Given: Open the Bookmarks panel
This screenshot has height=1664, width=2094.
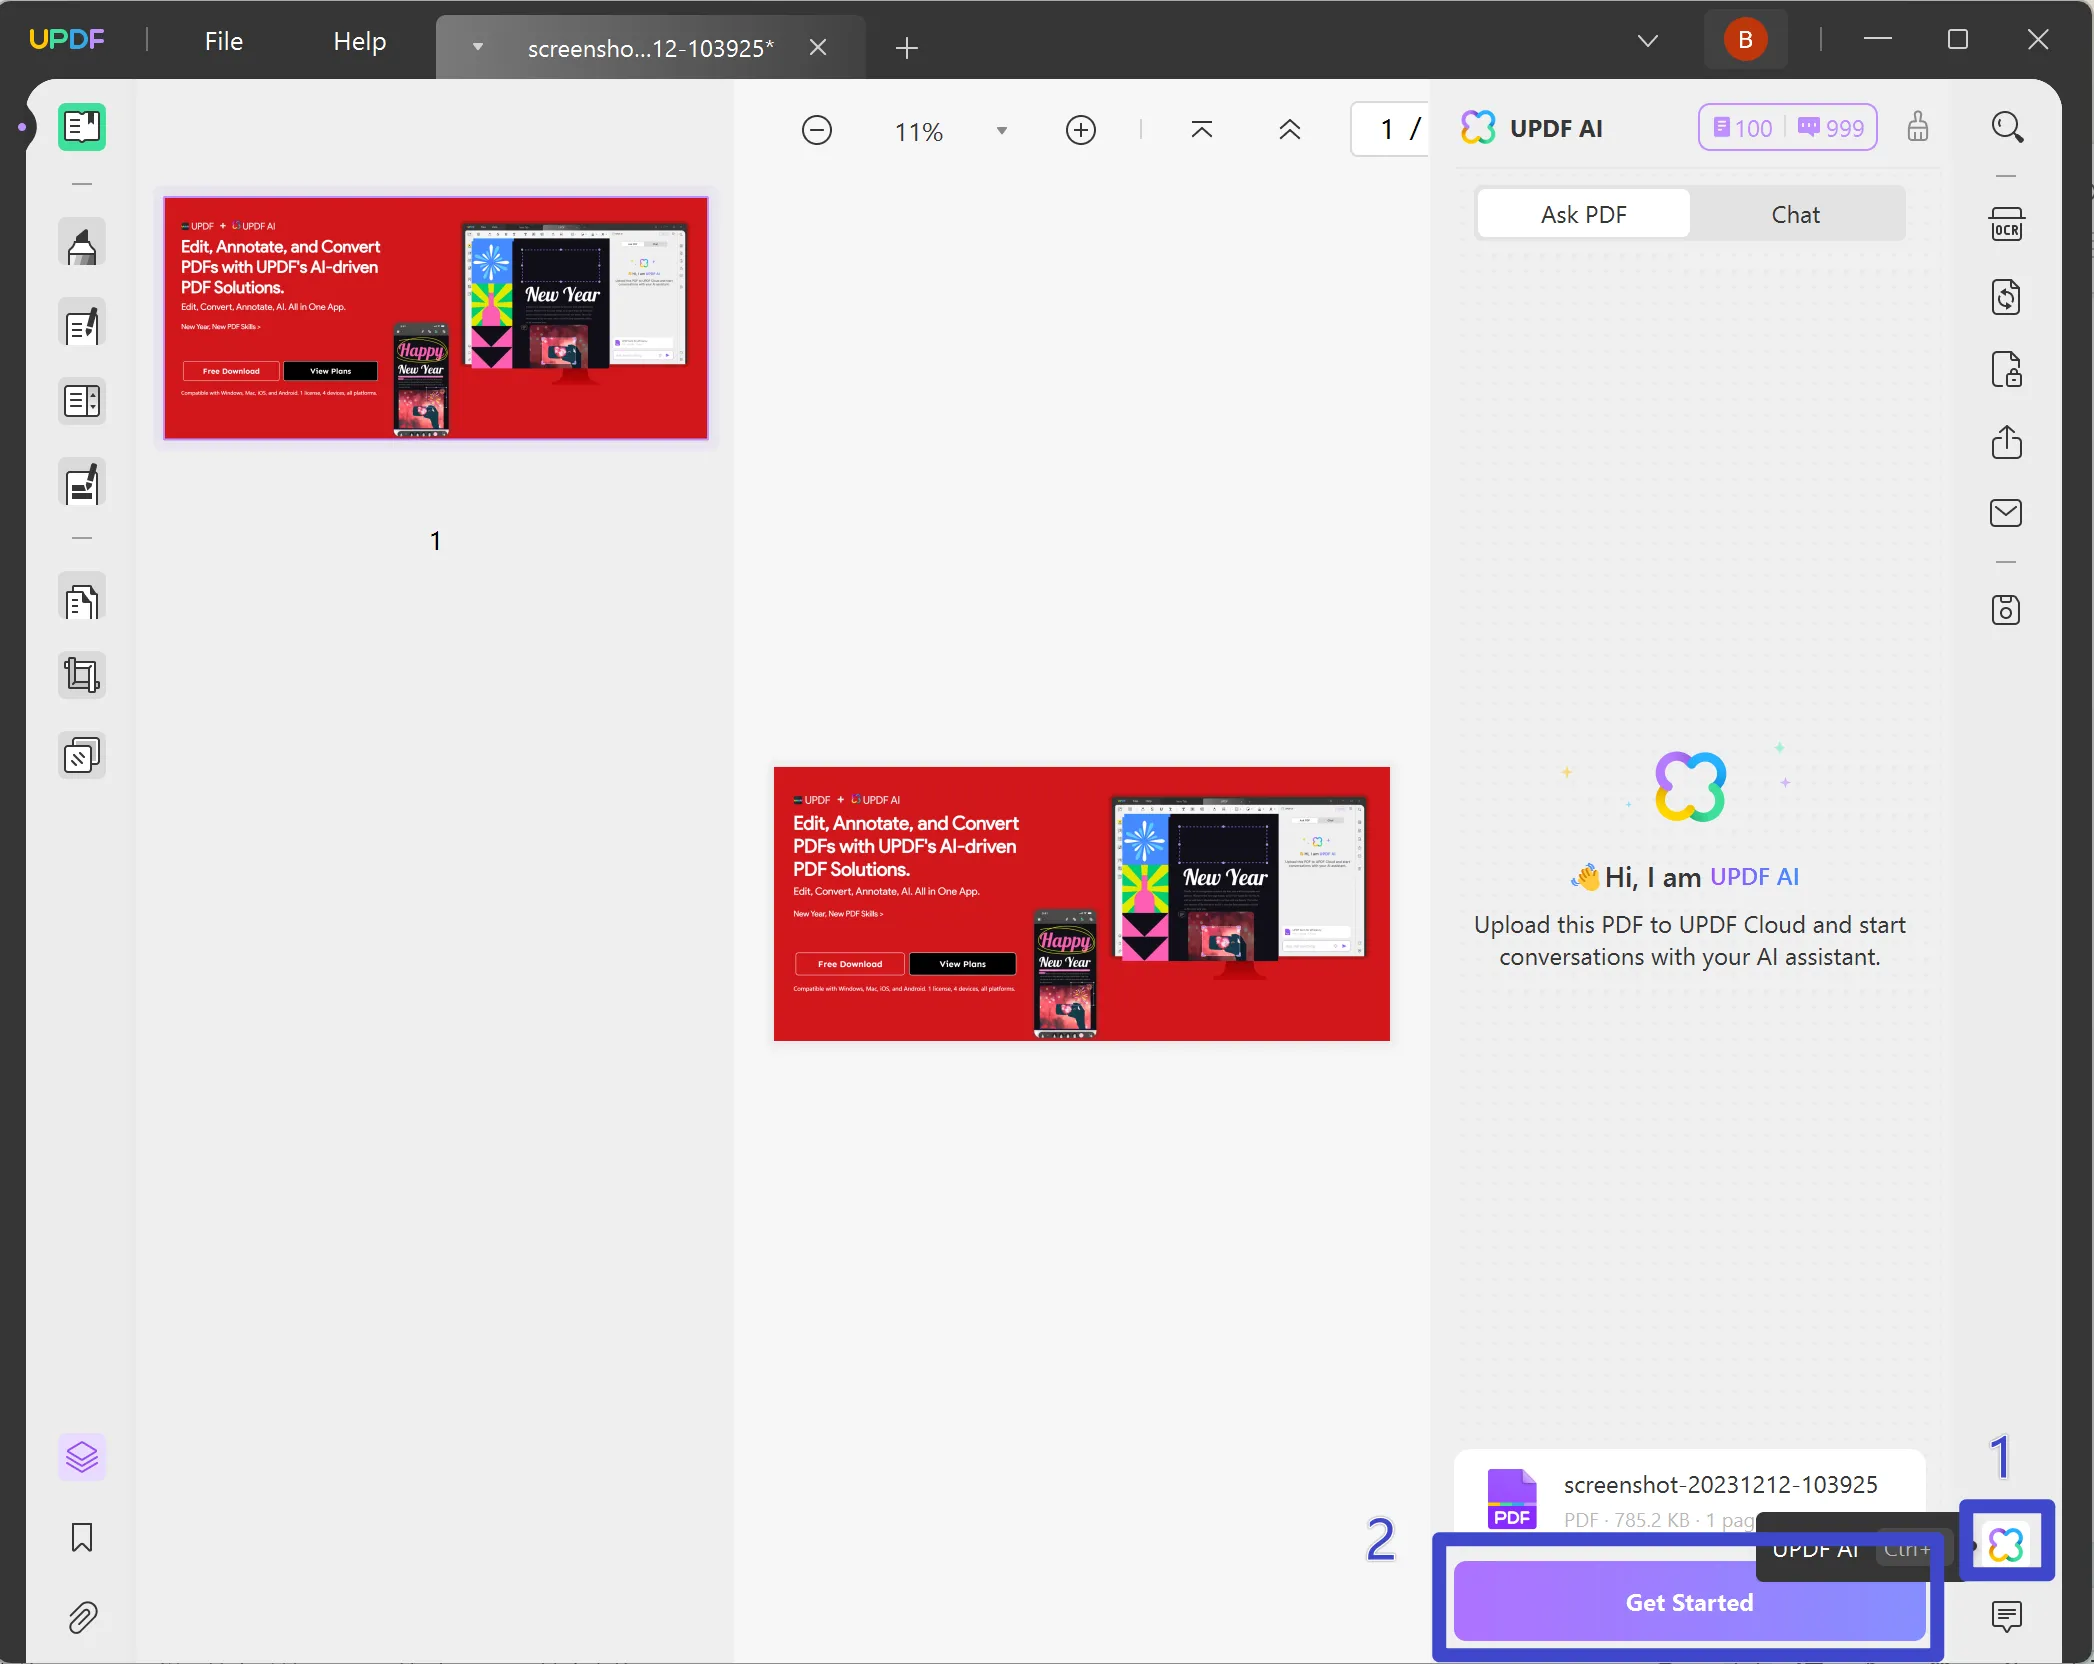Looking at the screenshot, I should coord(82,1537).
